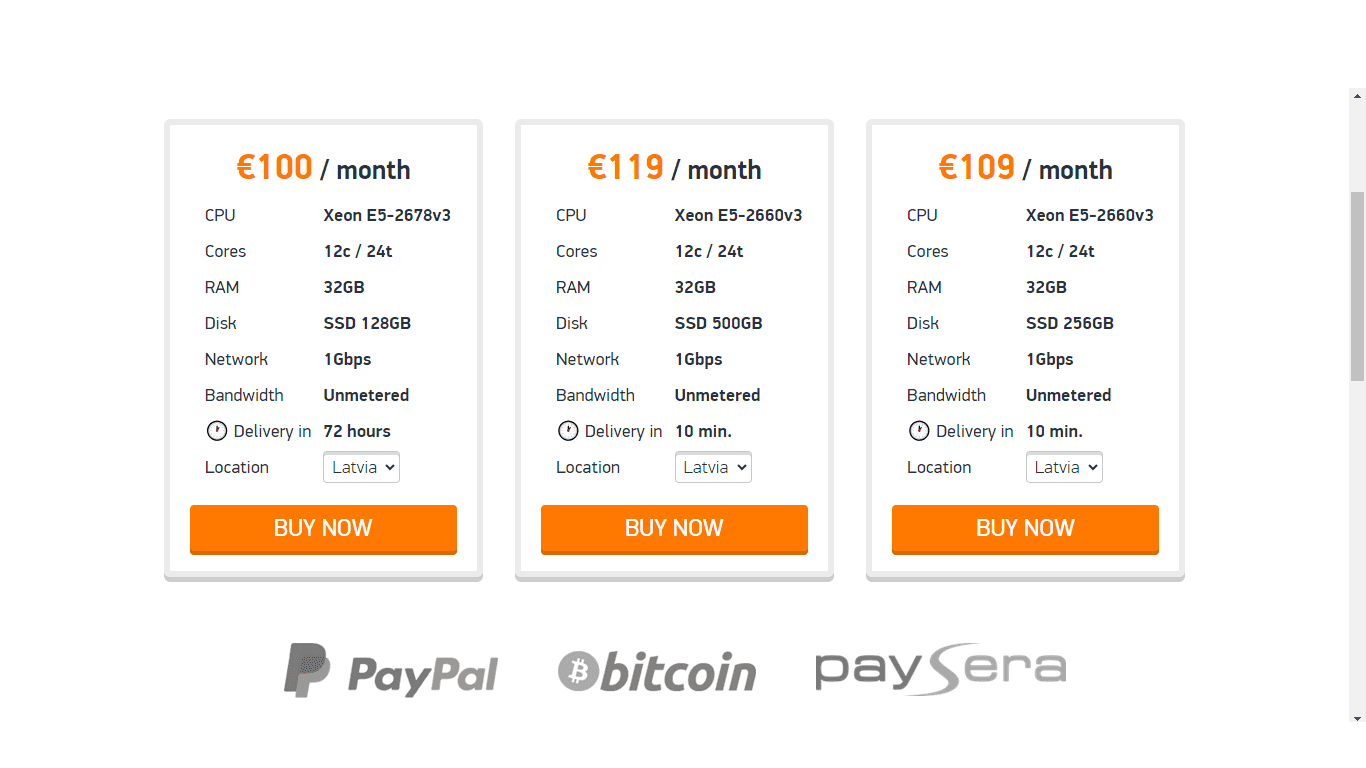The width and height of the screenshot is (1366, 768).
Task: Click the clock icon in the €100 plan
Action: (217, 431)
